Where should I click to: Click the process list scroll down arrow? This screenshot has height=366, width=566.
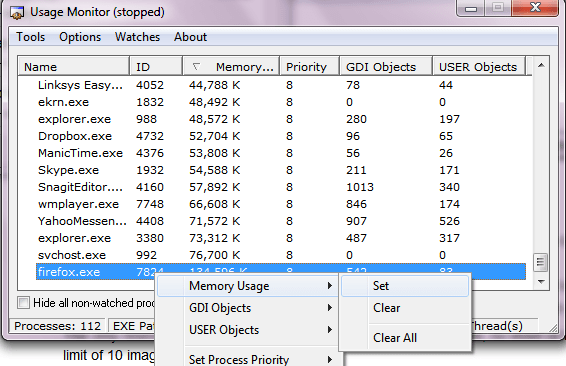(541, 282)
